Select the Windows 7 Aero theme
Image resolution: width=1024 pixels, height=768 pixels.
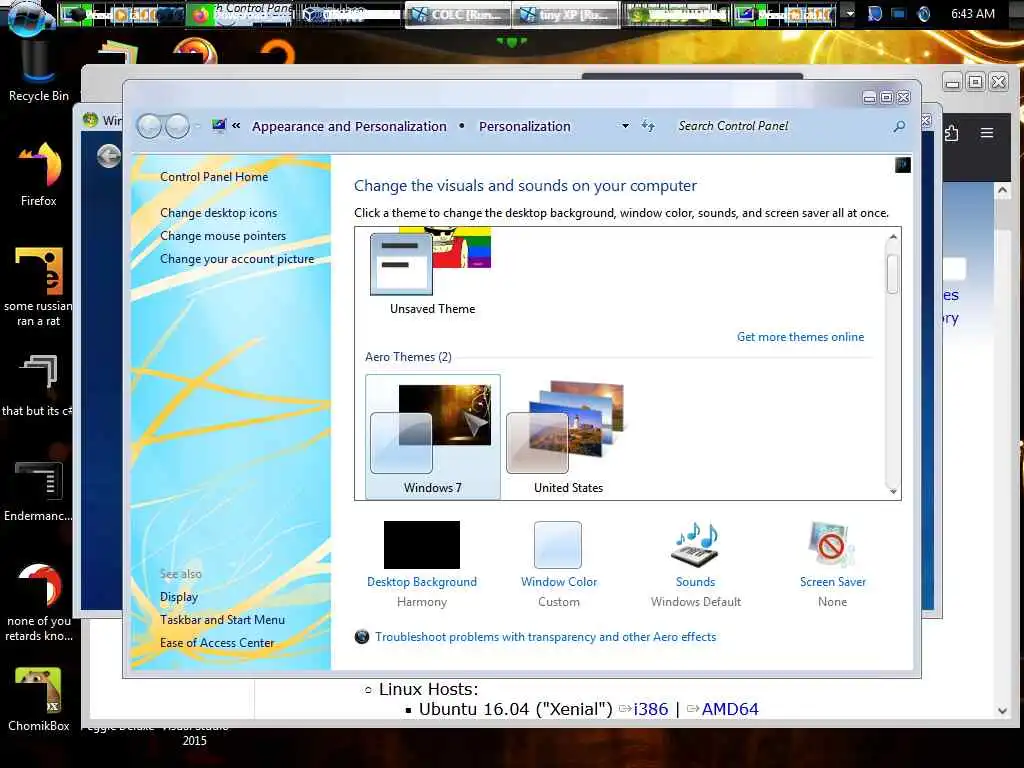coord(432,436)
